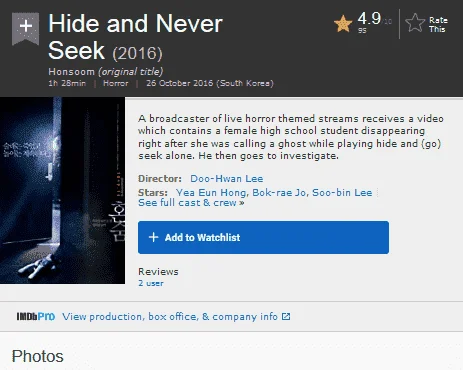This screenshot has height=370, width=463.
Task: Click the plus icon in Add to Watchlist
Action: (153, 237)
